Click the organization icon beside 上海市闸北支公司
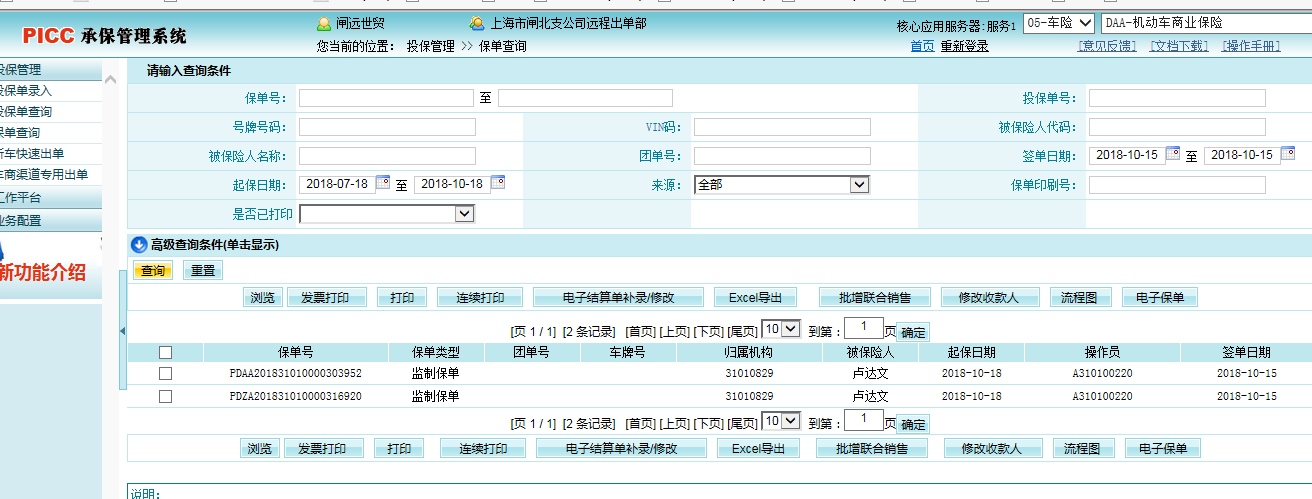Image resolution: width=1312 pixels, height=499 pixels. (x=478, y=23)
